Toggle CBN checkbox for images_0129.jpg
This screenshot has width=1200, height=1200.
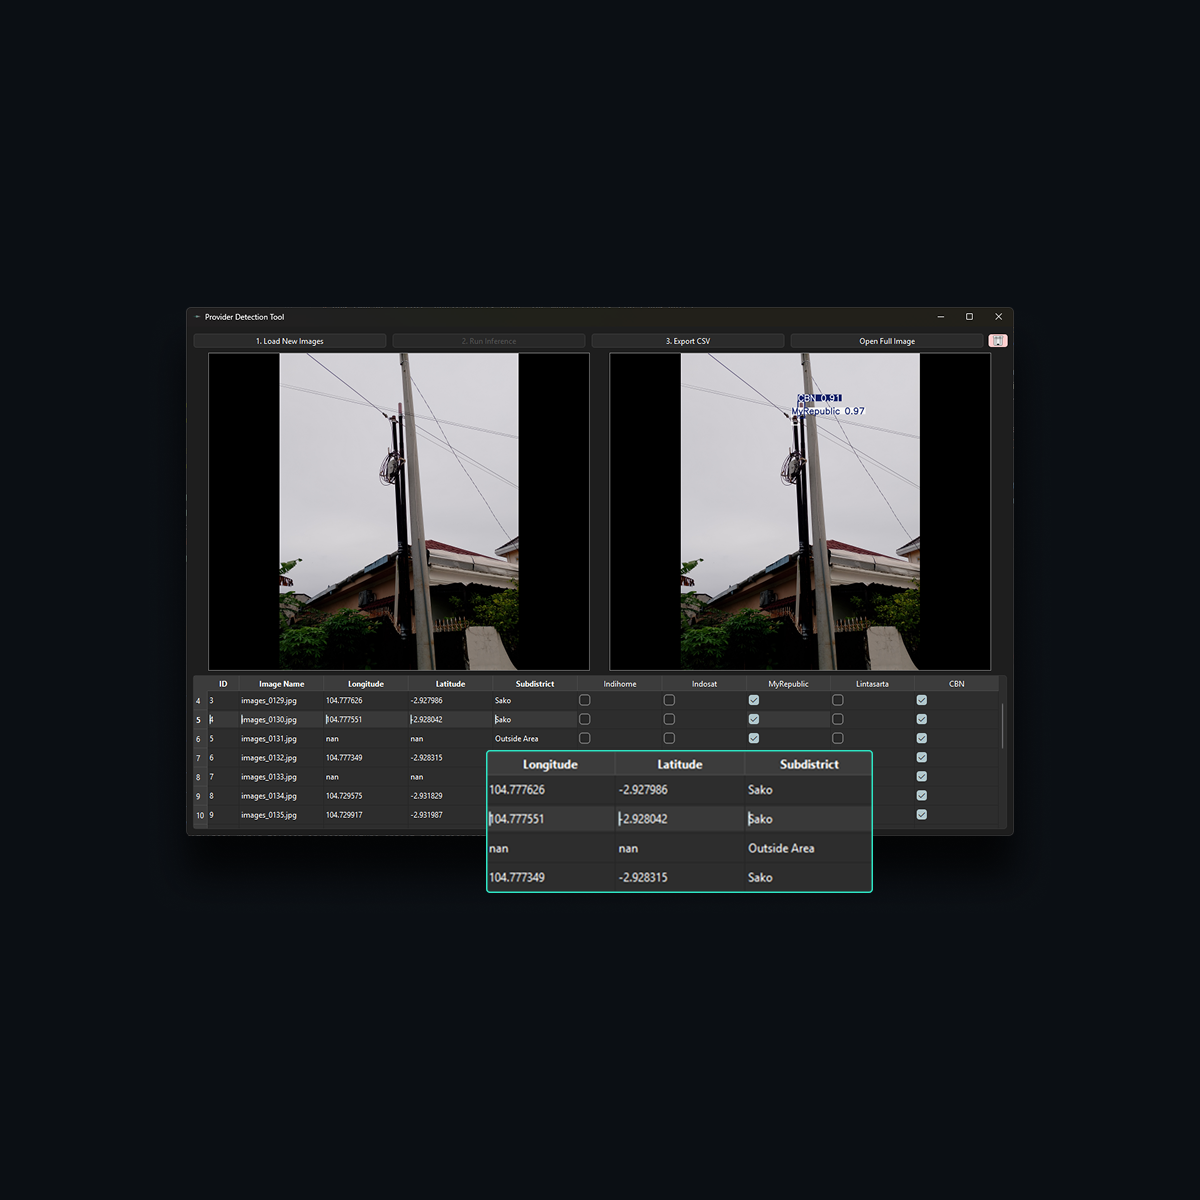click(922, 700)
